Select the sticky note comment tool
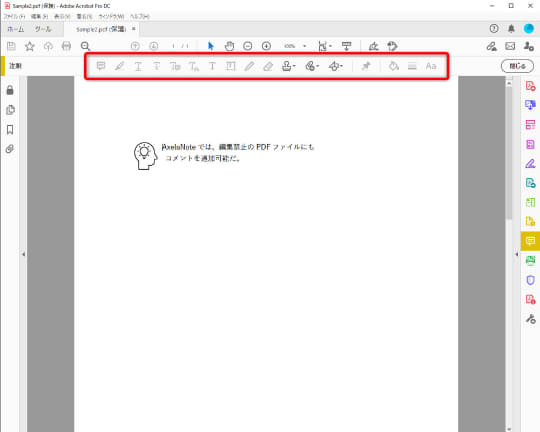This screenshot has height=432, width=540. tap(101, 66)
